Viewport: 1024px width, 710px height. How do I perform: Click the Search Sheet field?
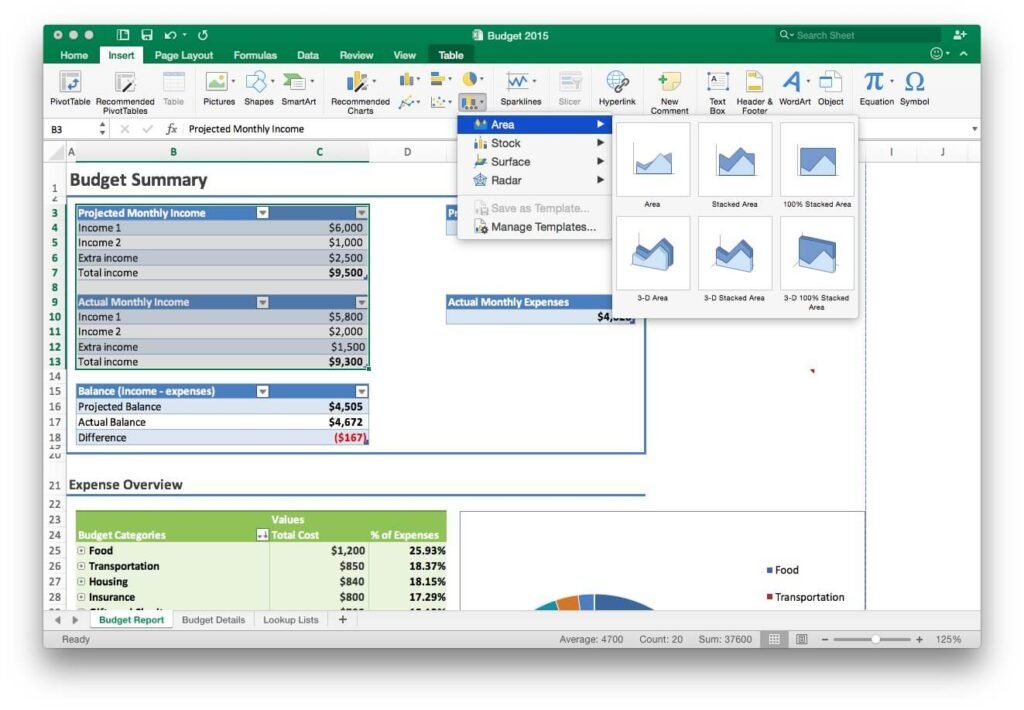click(857, 35)
